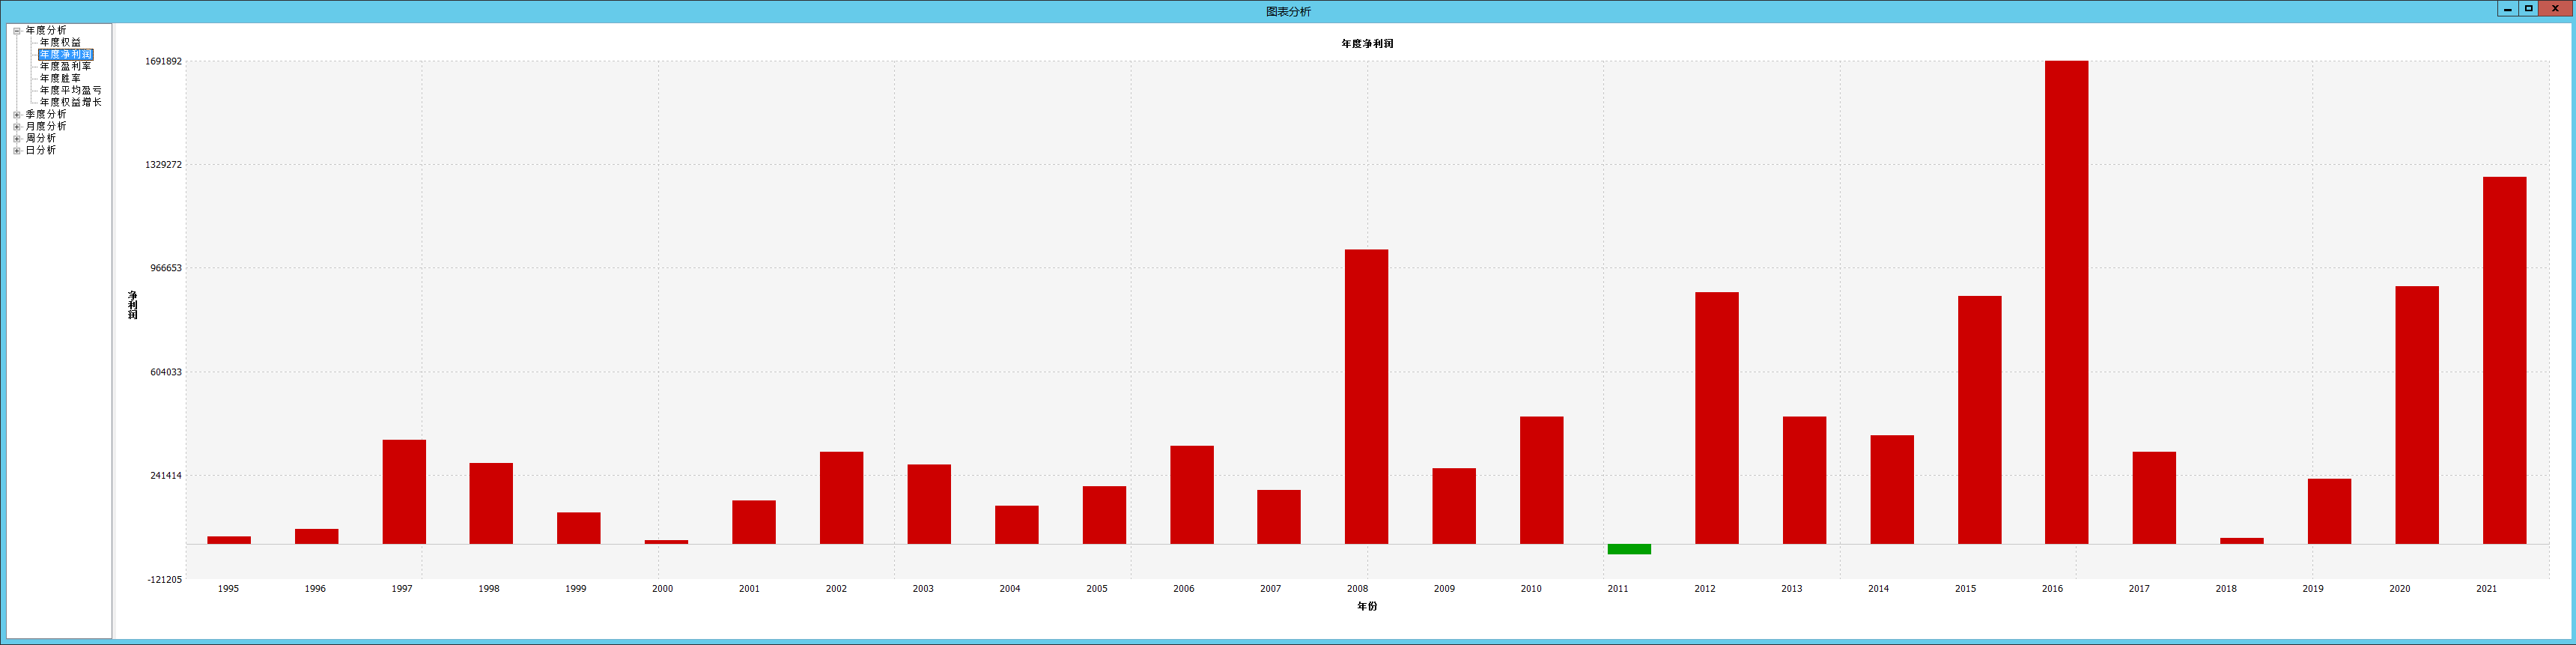Open the 年度盈利率 chart
The image size is (2576, 645).
coord(65,67)
